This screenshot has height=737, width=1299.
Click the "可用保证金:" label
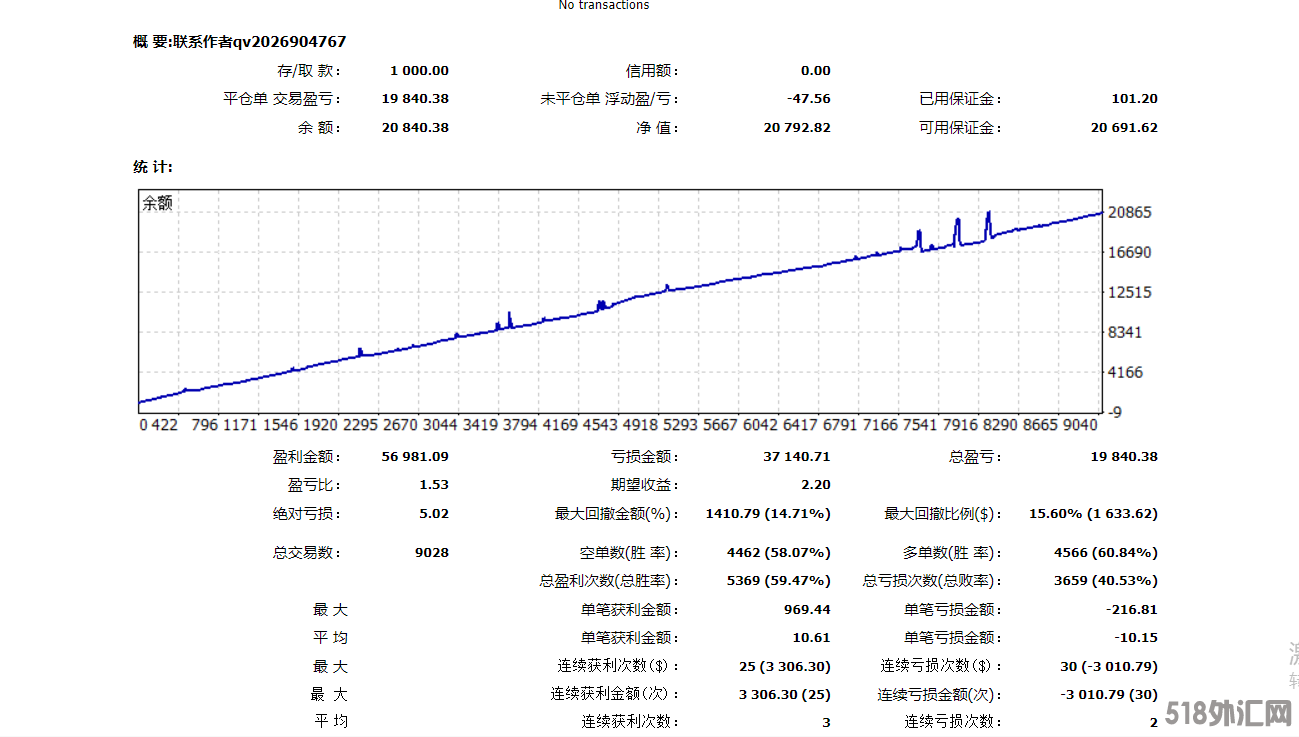pyautogui.click(x=960, y=128)
